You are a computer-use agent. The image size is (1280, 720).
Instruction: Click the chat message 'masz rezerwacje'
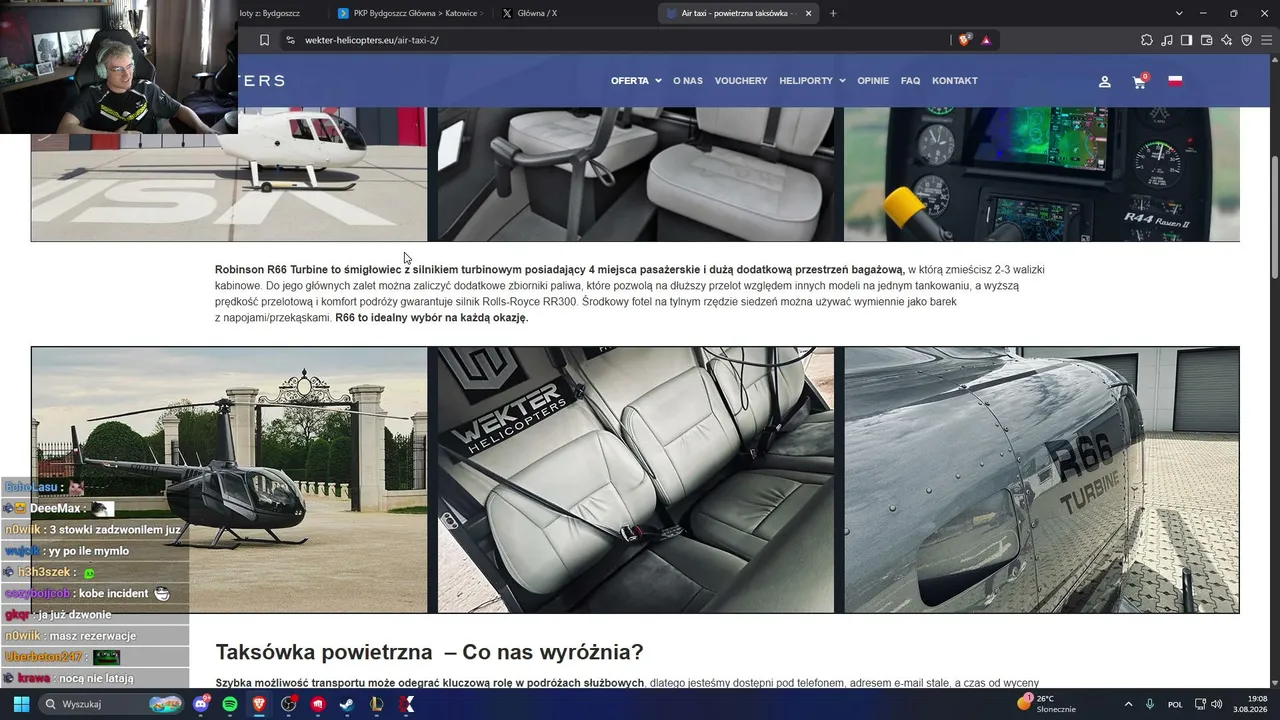pos(92,636)
